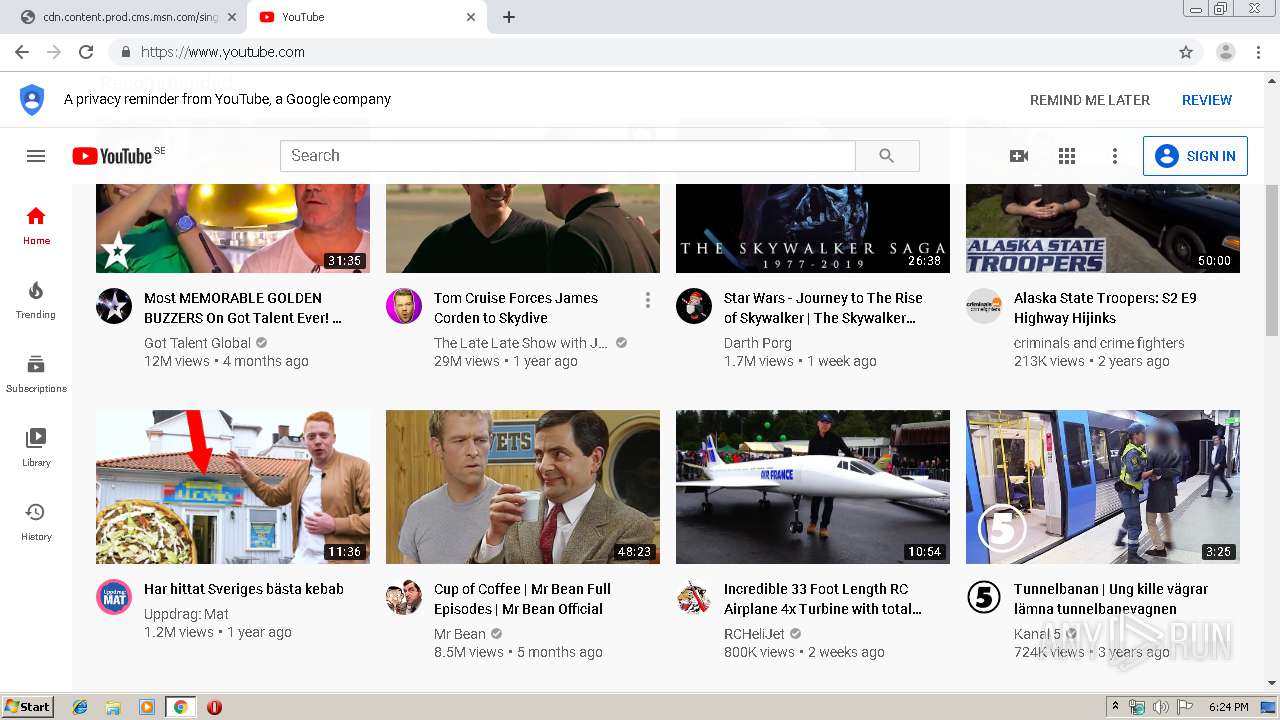Click The Late Late Show channel avatar
1280x720 pixels.
point(404,306)
